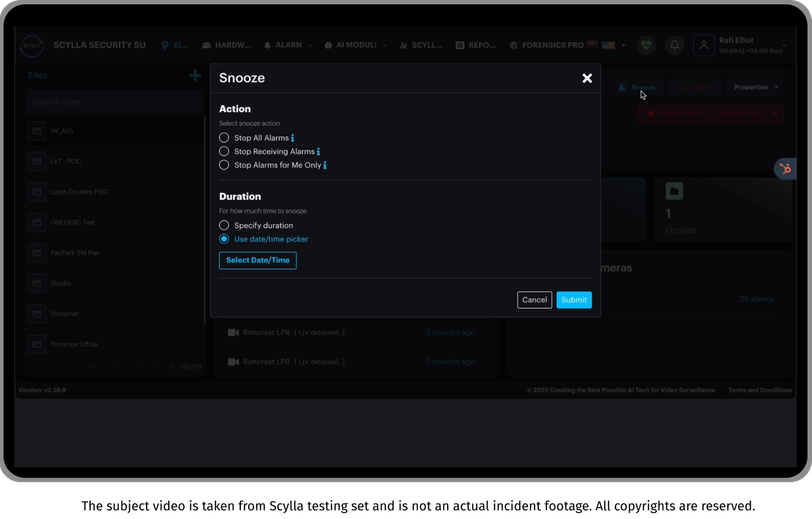Click the Scylla logo in the header

pyautogui.click(x=32, y=46)
